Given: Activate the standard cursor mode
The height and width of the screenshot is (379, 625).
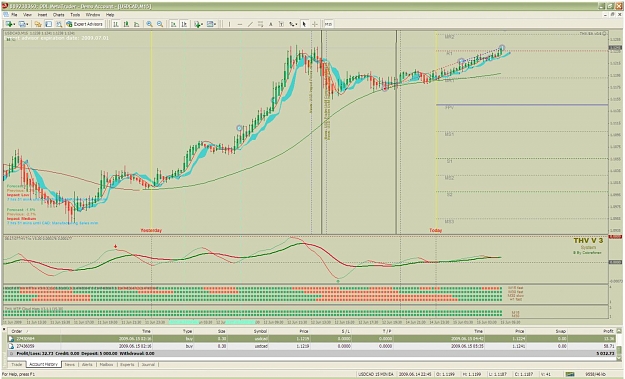Looking at the screenshot, I should [x=304, y=24].
